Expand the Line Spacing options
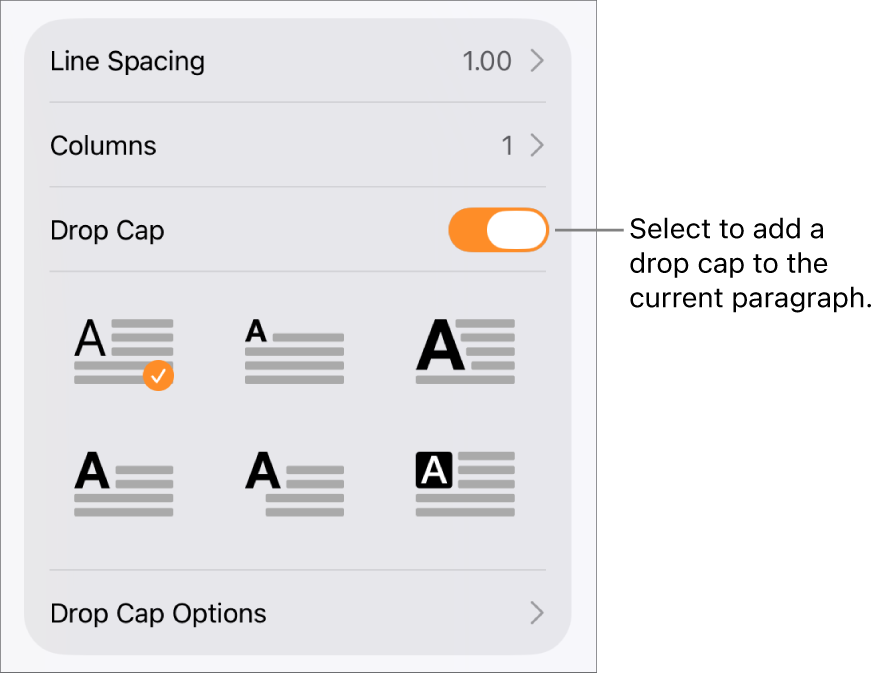 [298, 61]
